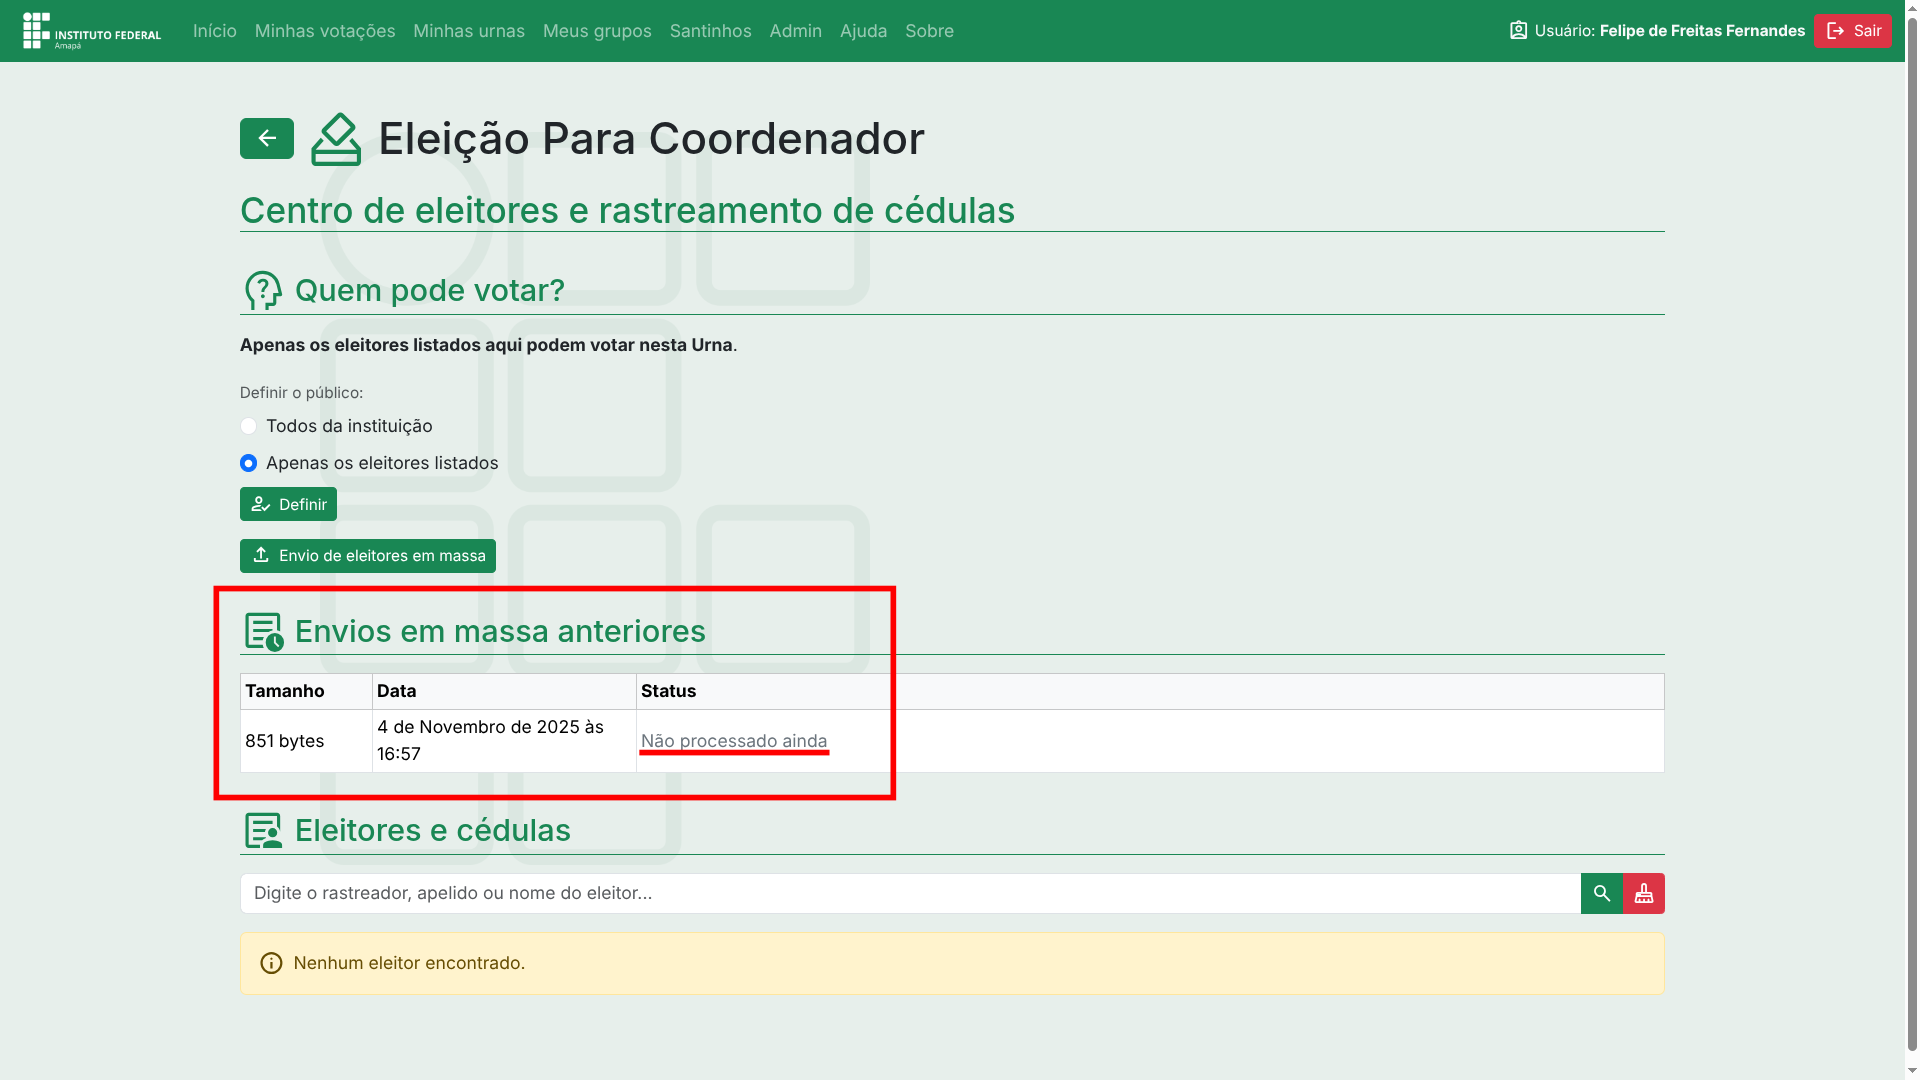Open the Não processado ainda status link

coord(733,741)
